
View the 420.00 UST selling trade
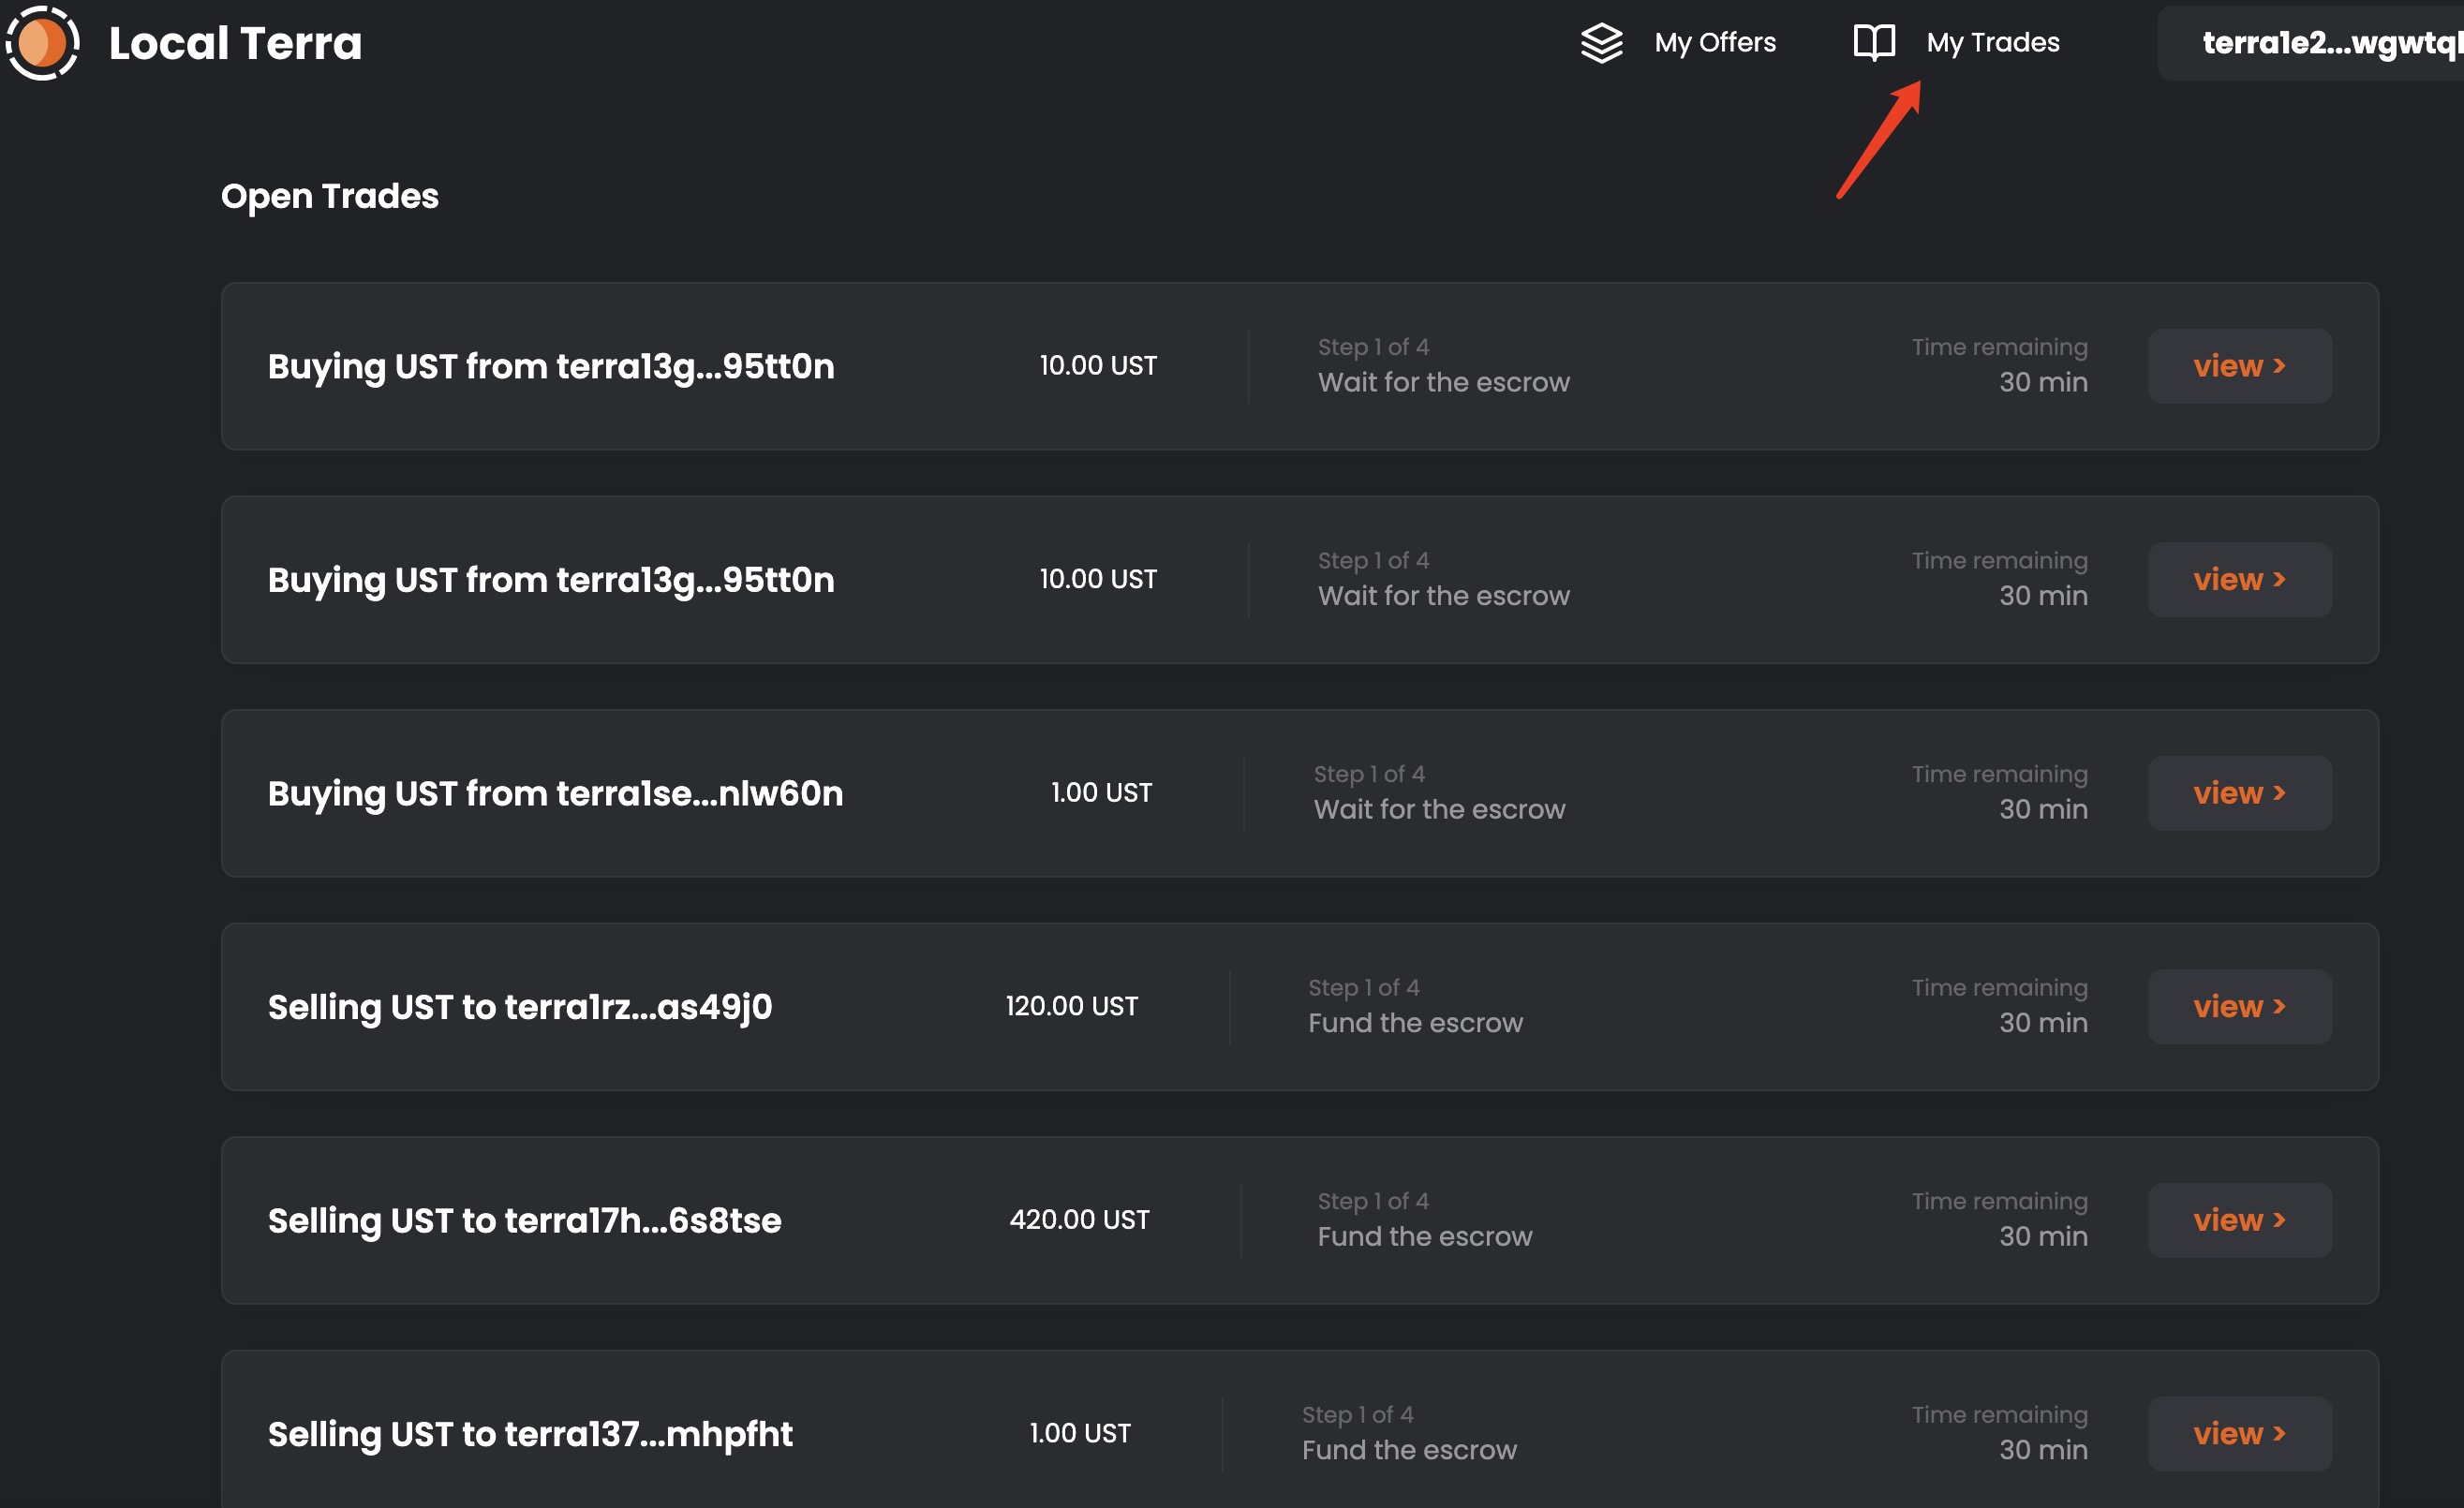[2239, 1220]
